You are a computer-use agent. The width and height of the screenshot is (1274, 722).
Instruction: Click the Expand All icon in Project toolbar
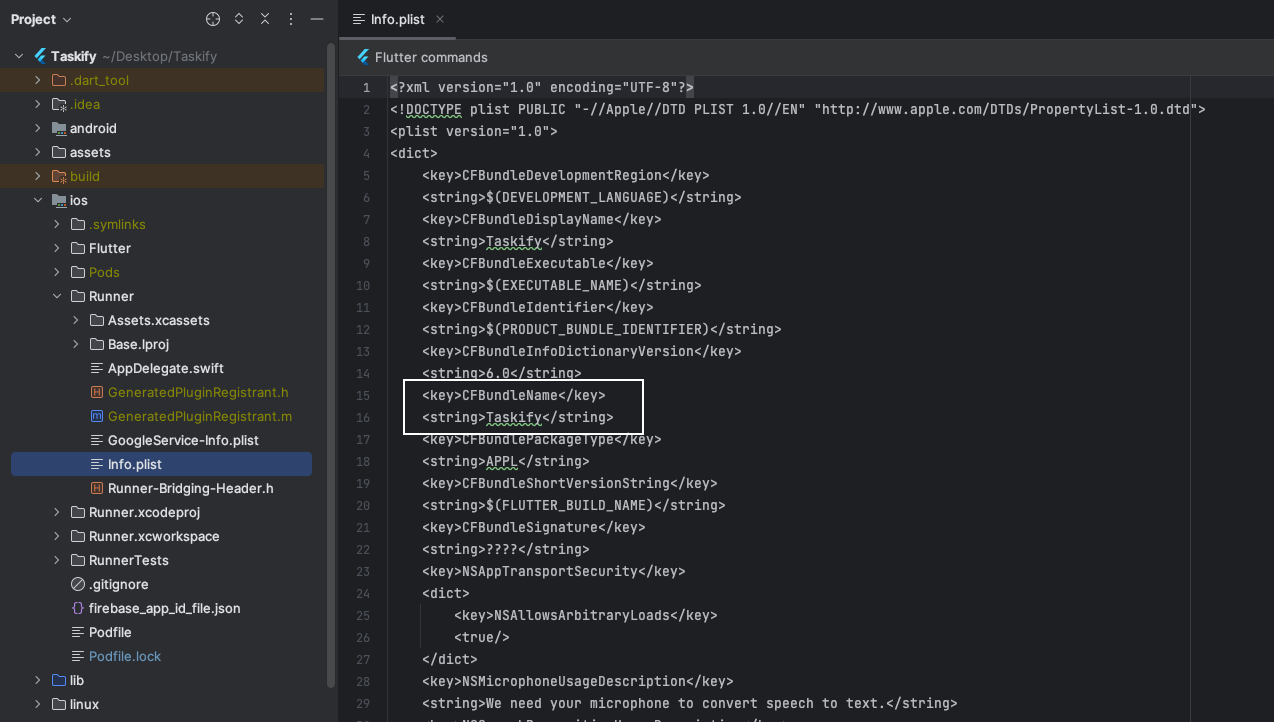(239, 19)
